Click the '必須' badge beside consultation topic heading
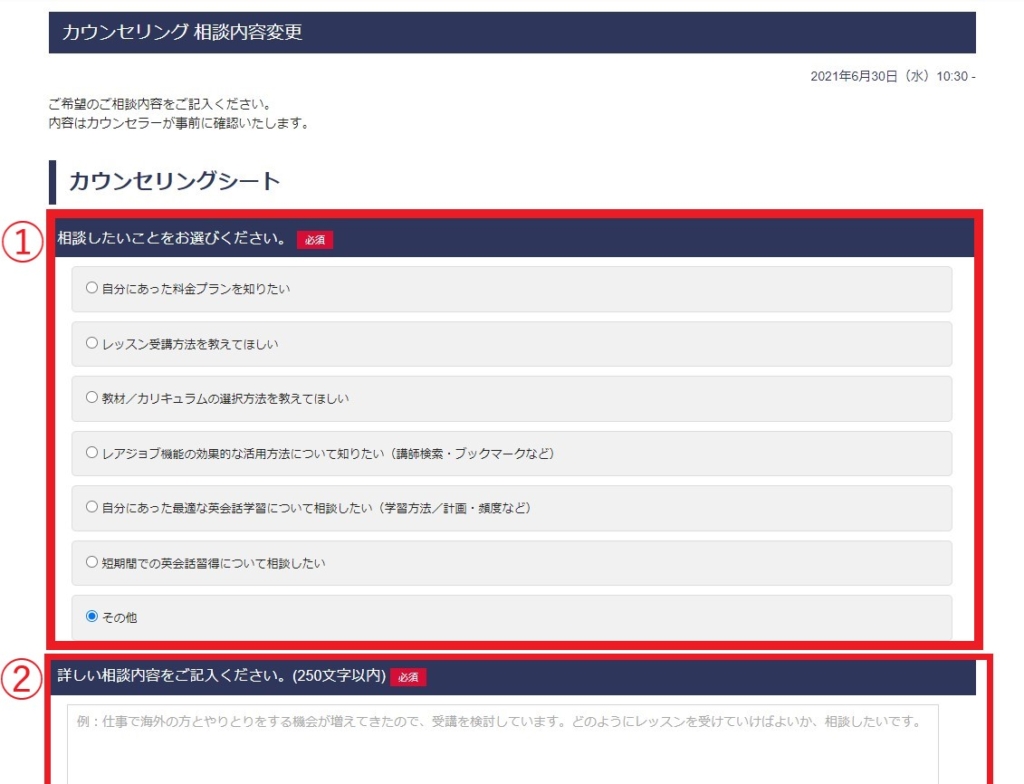The image size is (1024, 784). pyautogui.click(x=315, y=240)
